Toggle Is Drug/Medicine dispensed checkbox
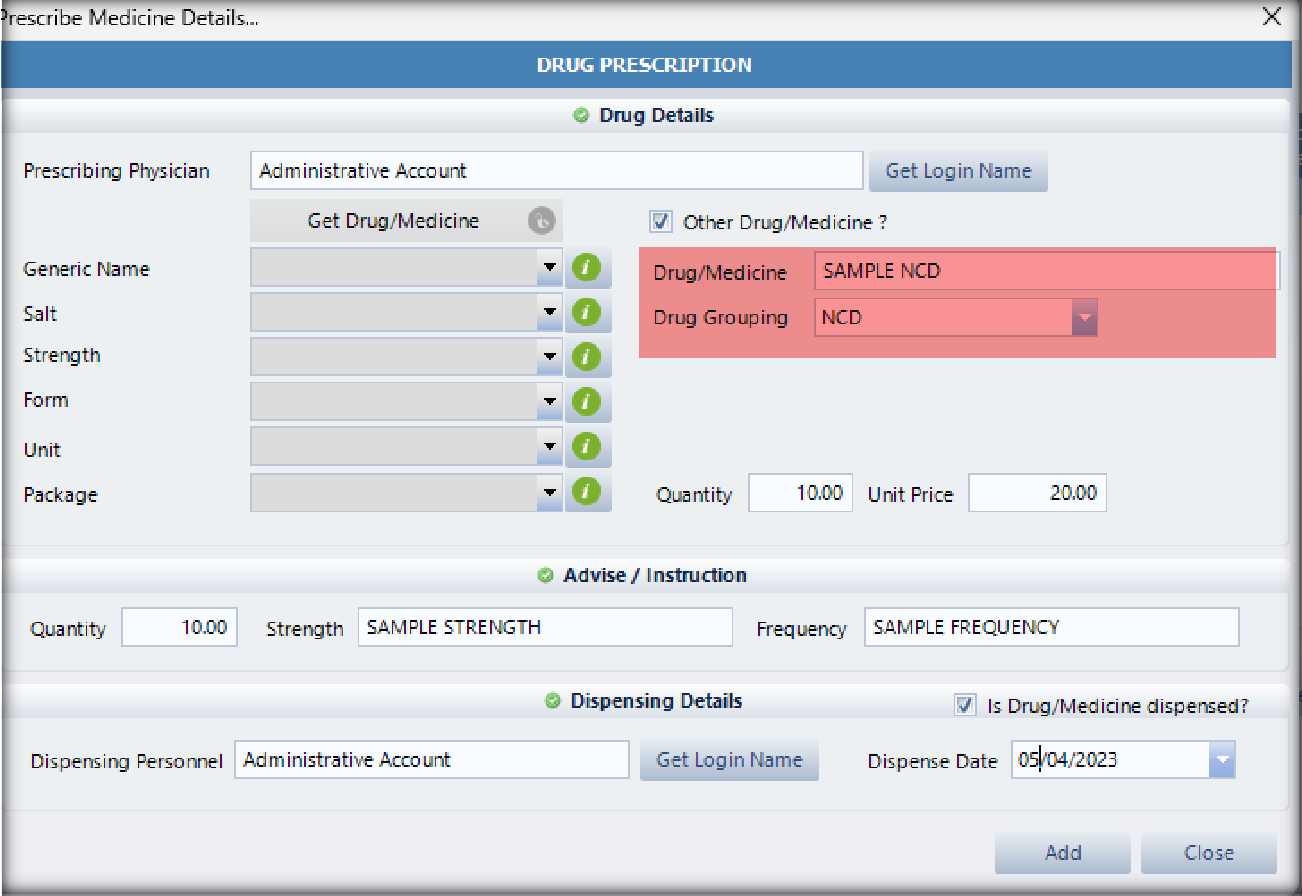 [965, 705]
